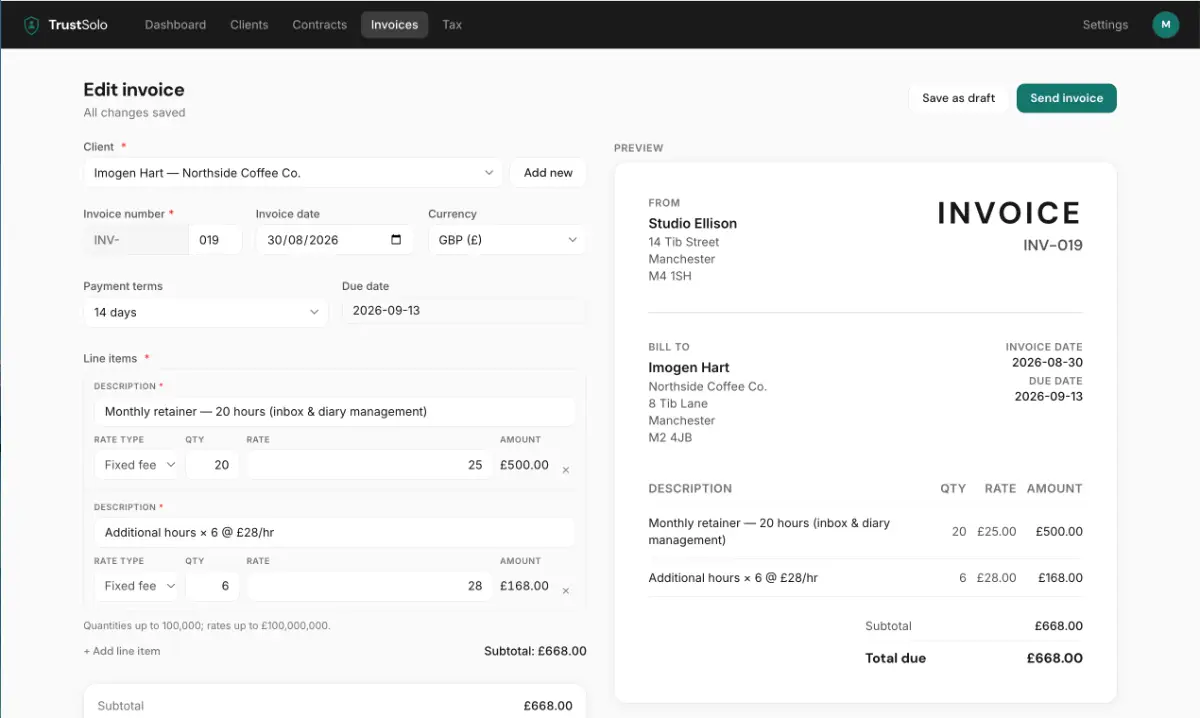Click the £500.00 amount in line items form
This screenshot has height=718, width=1200.
[524, 465]
